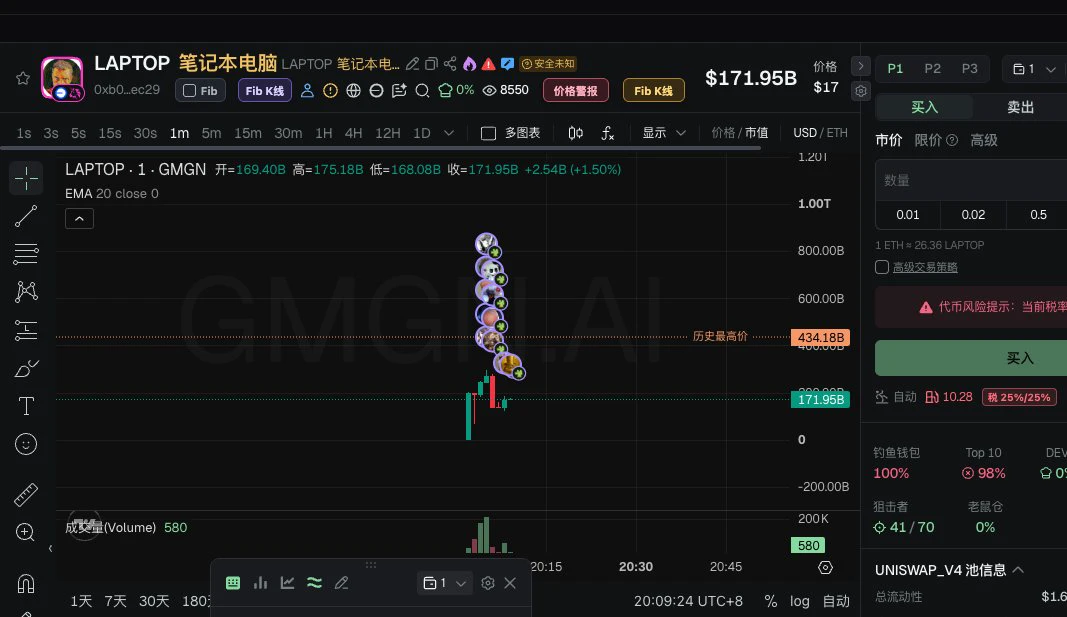Screen dimensions: 1067x617
Task: Select the crosshair cursor tool
Action: click(x=26, y=178)
